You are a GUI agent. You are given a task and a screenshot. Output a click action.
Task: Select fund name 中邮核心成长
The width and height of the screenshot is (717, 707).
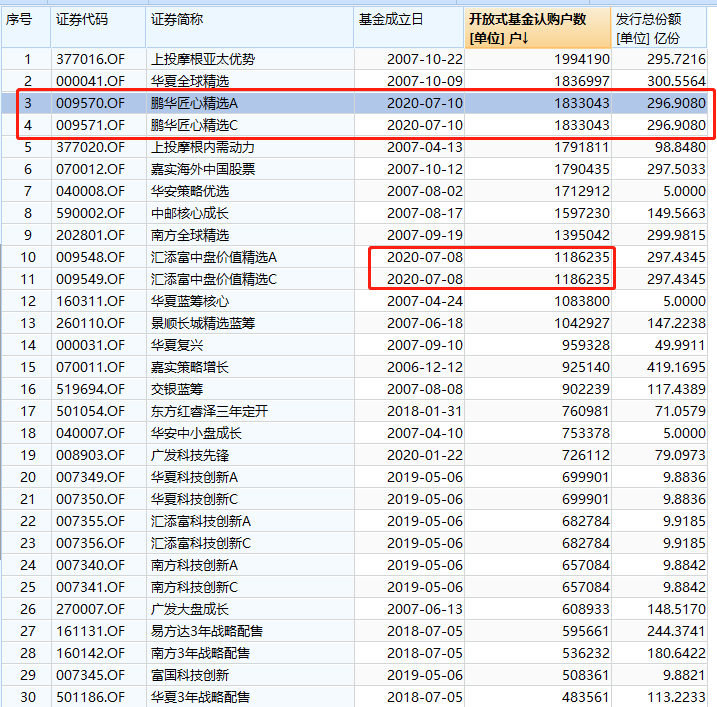190,213
